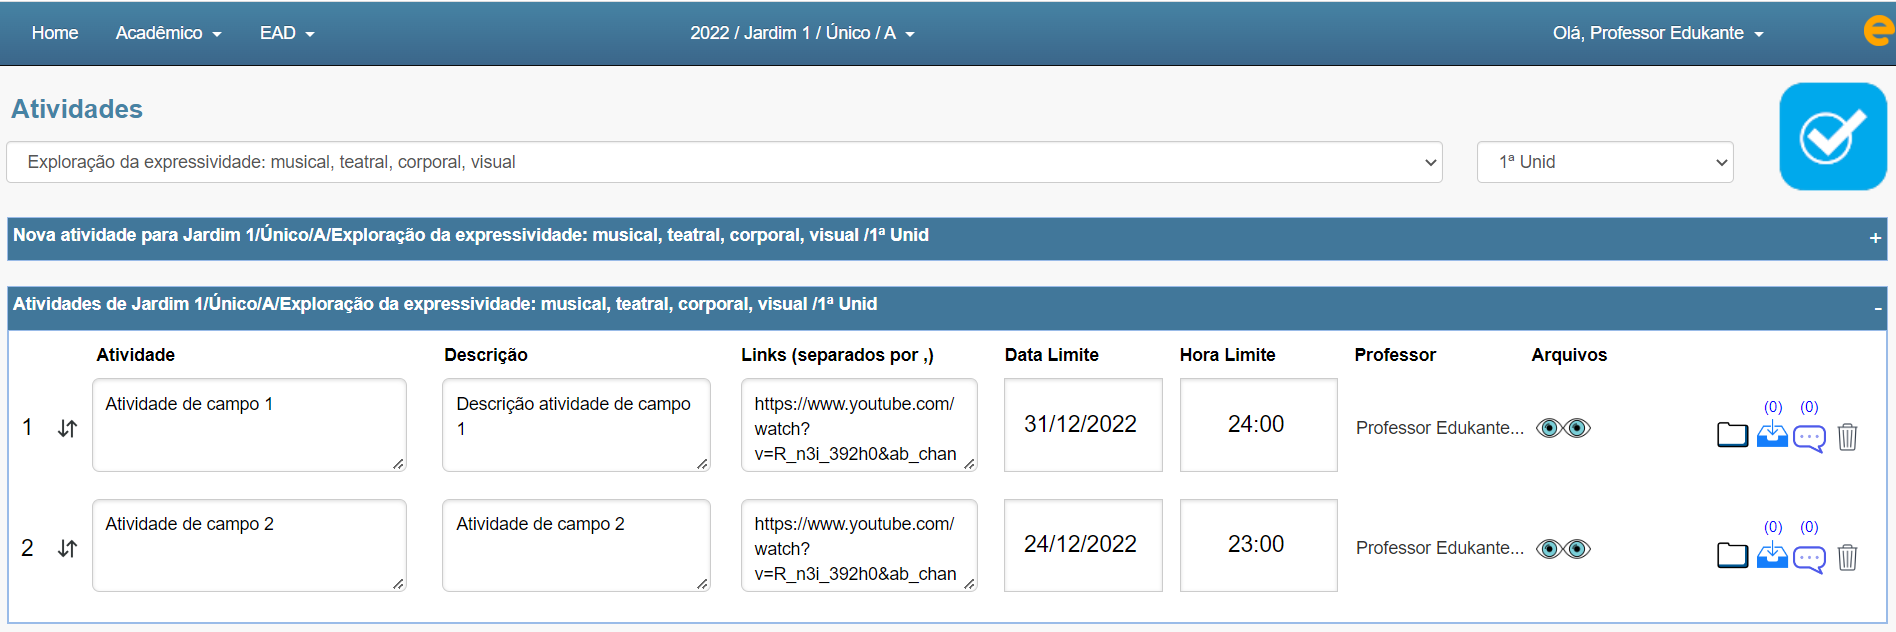The width and height of the screenshot is (1896, 632).
Task: Open the EAD menu
Action: (287, 33)
